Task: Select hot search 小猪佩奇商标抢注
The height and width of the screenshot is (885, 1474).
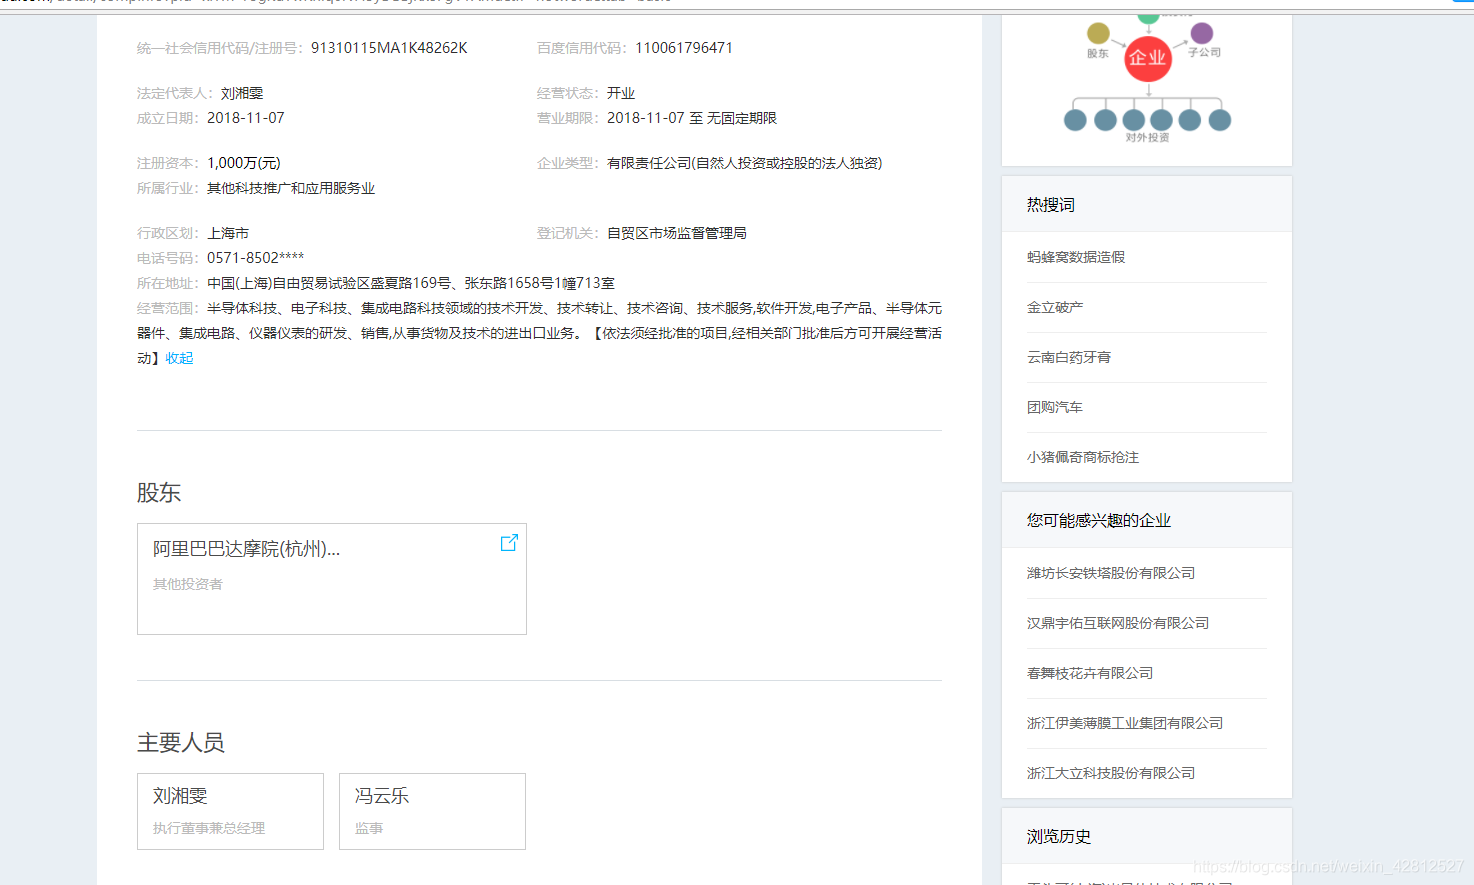Action: pos(1083,457)
